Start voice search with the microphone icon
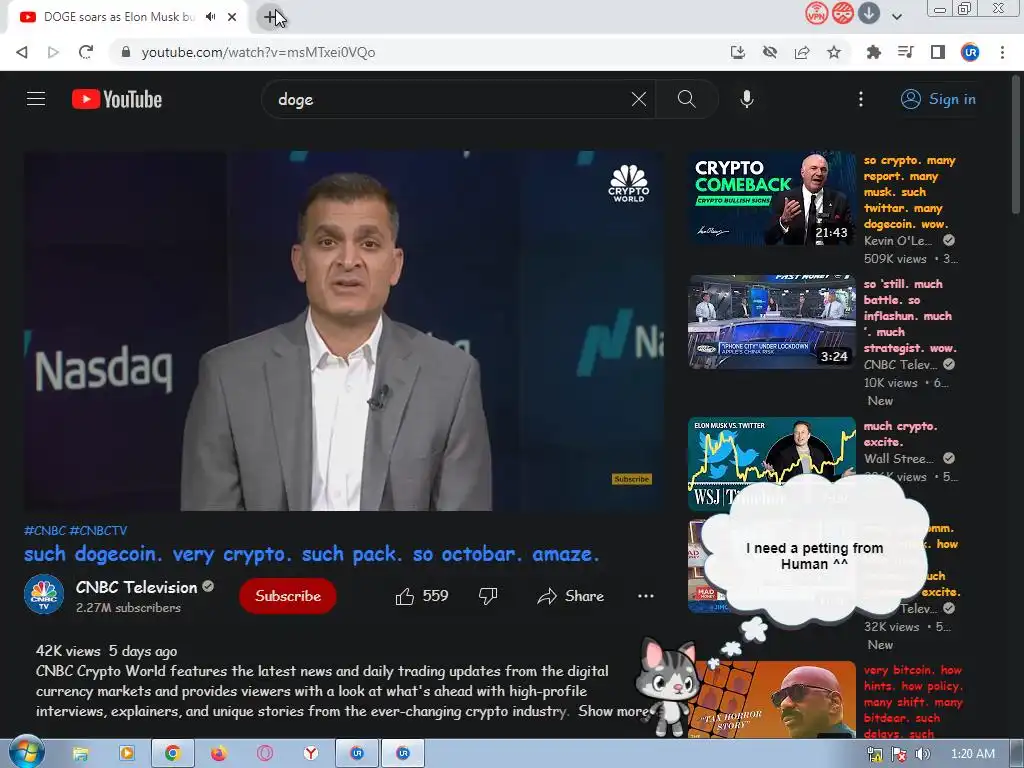 tap(747, 99)
